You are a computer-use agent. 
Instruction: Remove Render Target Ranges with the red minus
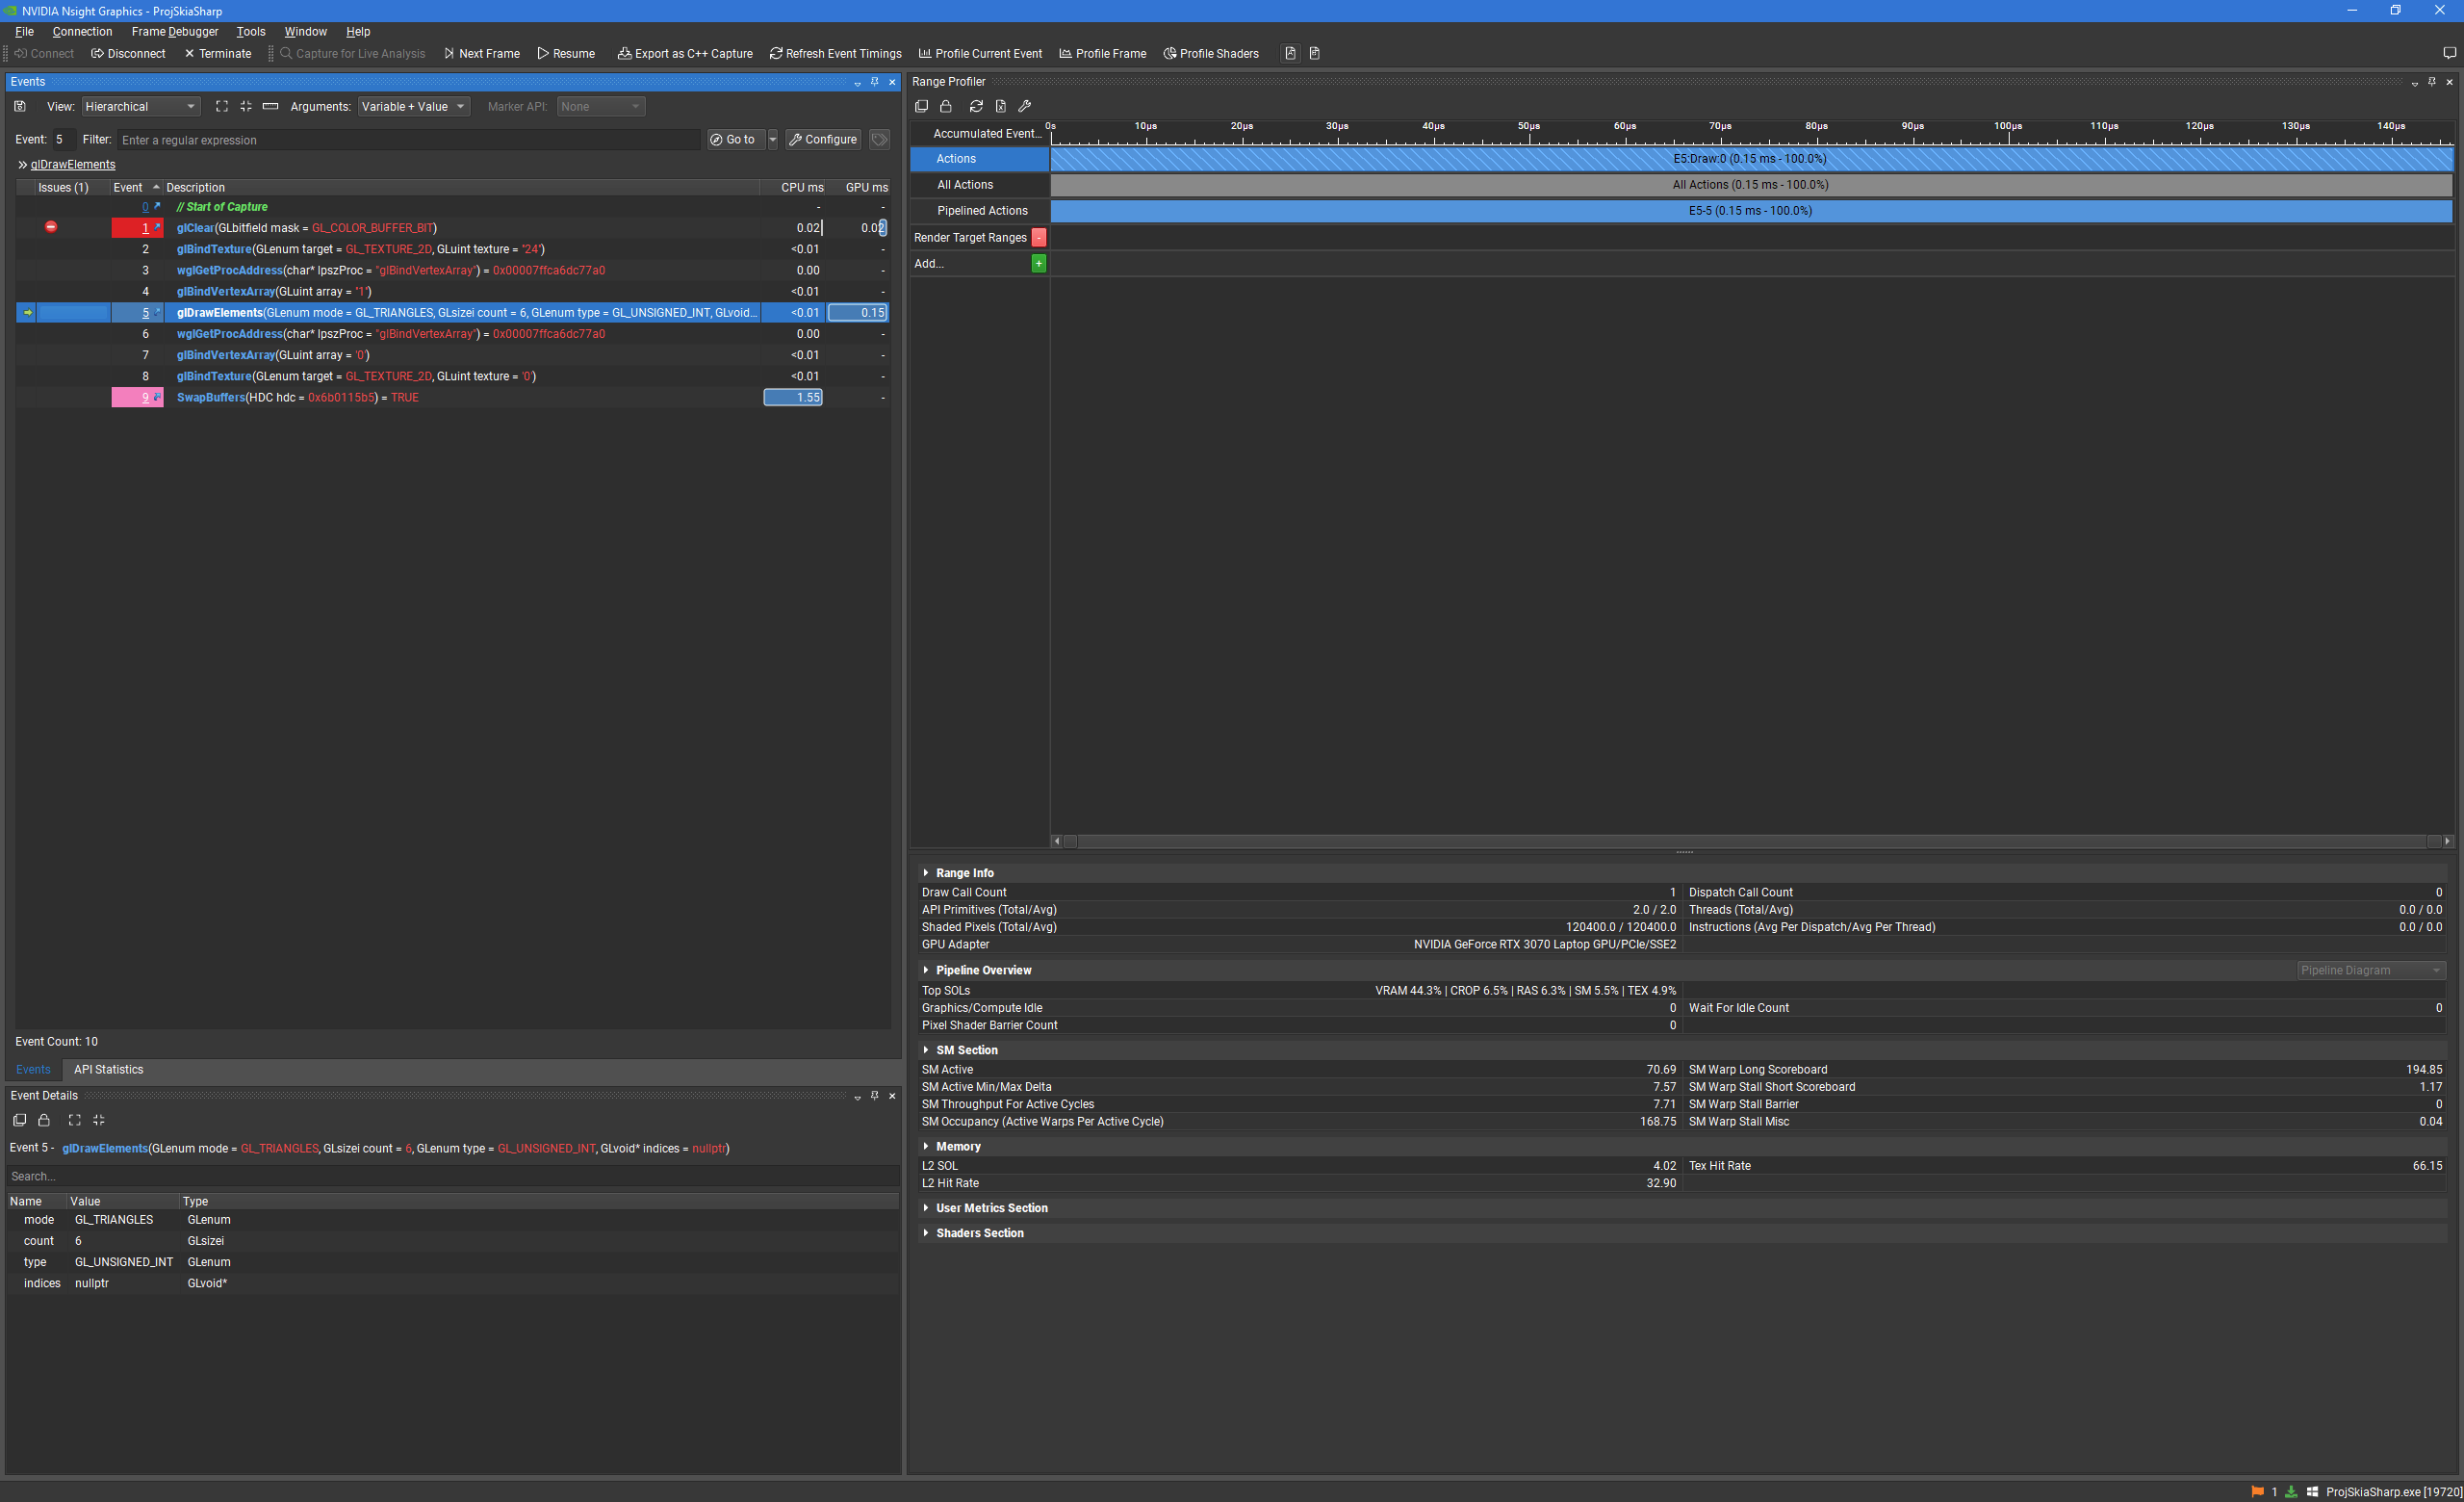click(1039, 237)
